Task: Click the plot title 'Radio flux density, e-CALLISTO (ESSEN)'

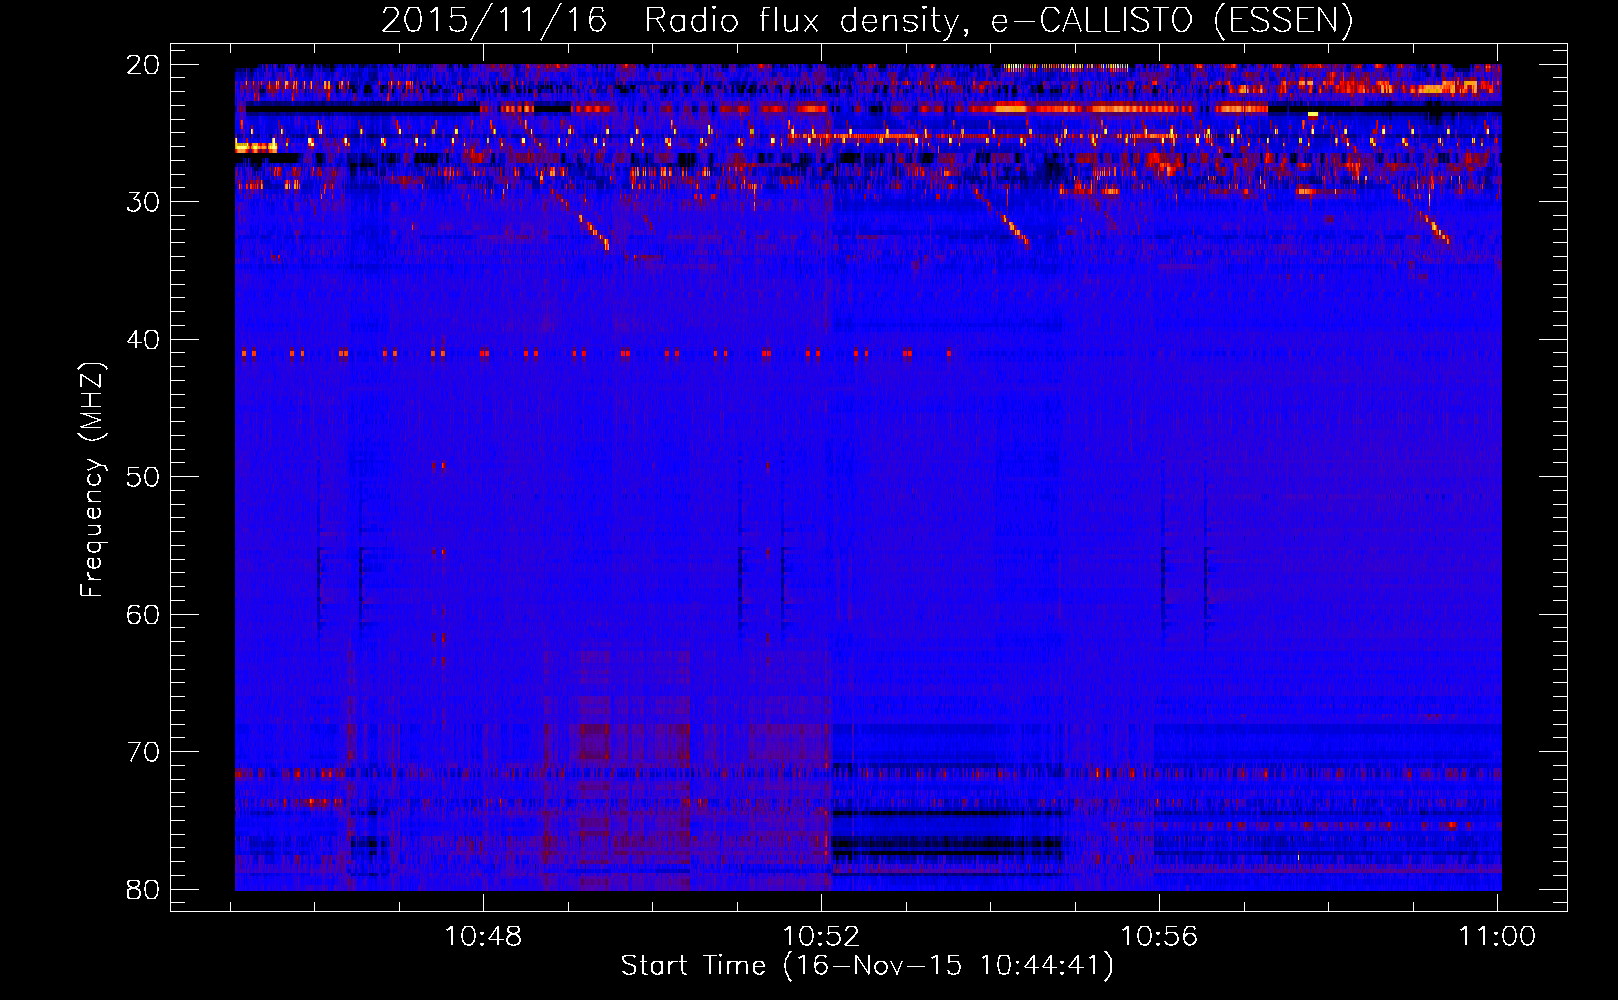Action: 998,20
